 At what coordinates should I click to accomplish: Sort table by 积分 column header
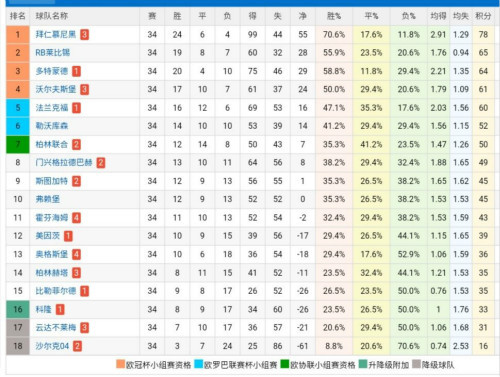(483, 16)
